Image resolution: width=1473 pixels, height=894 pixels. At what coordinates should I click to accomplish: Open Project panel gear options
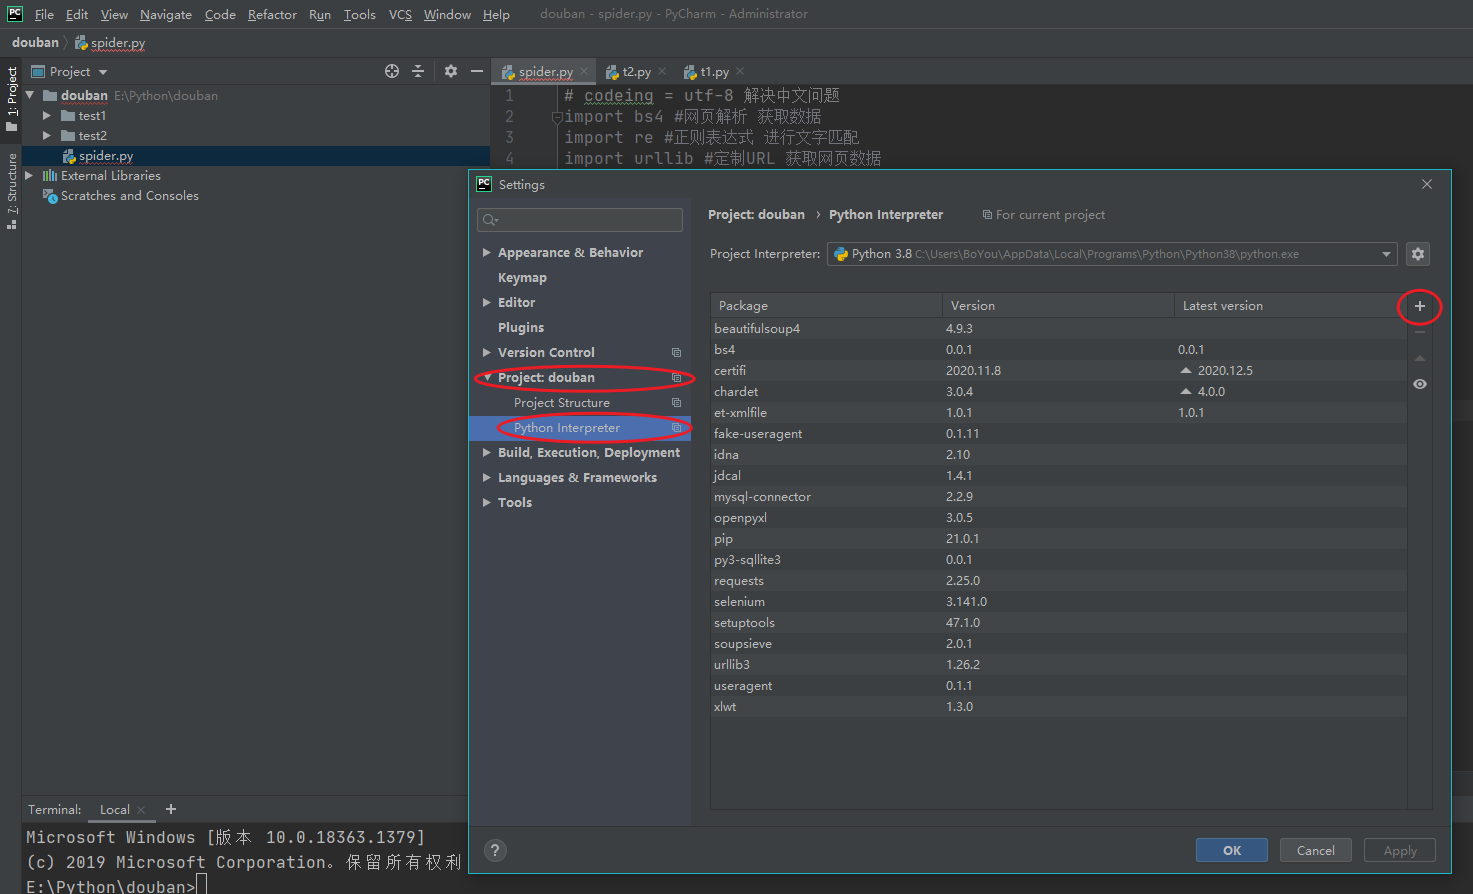(x=451, y=71)
